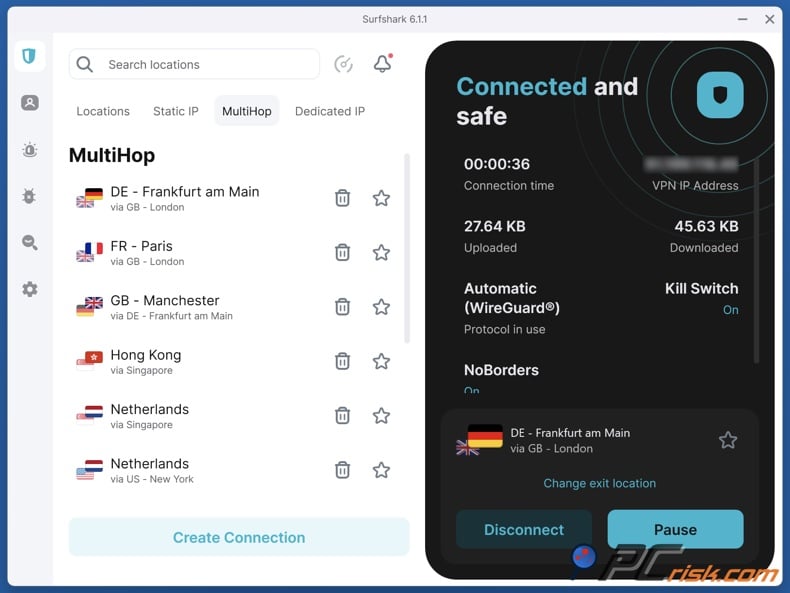790x593 pixels.
Task: Open the Alternative ID person icon in sidebar
Action: coord(30,103)
